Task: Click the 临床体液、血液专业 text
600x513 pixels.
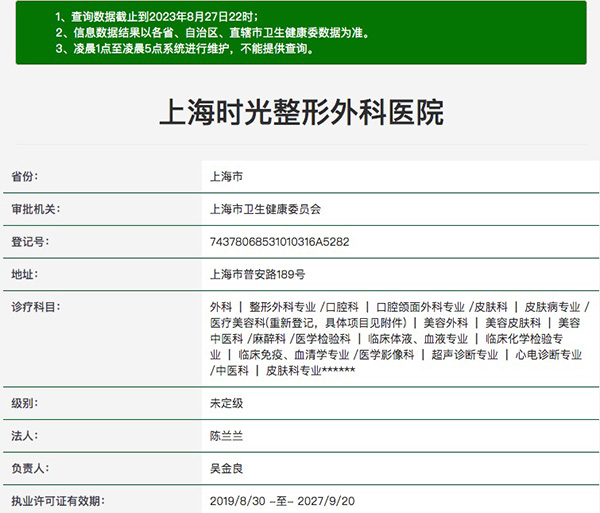Action: point(418,339)
